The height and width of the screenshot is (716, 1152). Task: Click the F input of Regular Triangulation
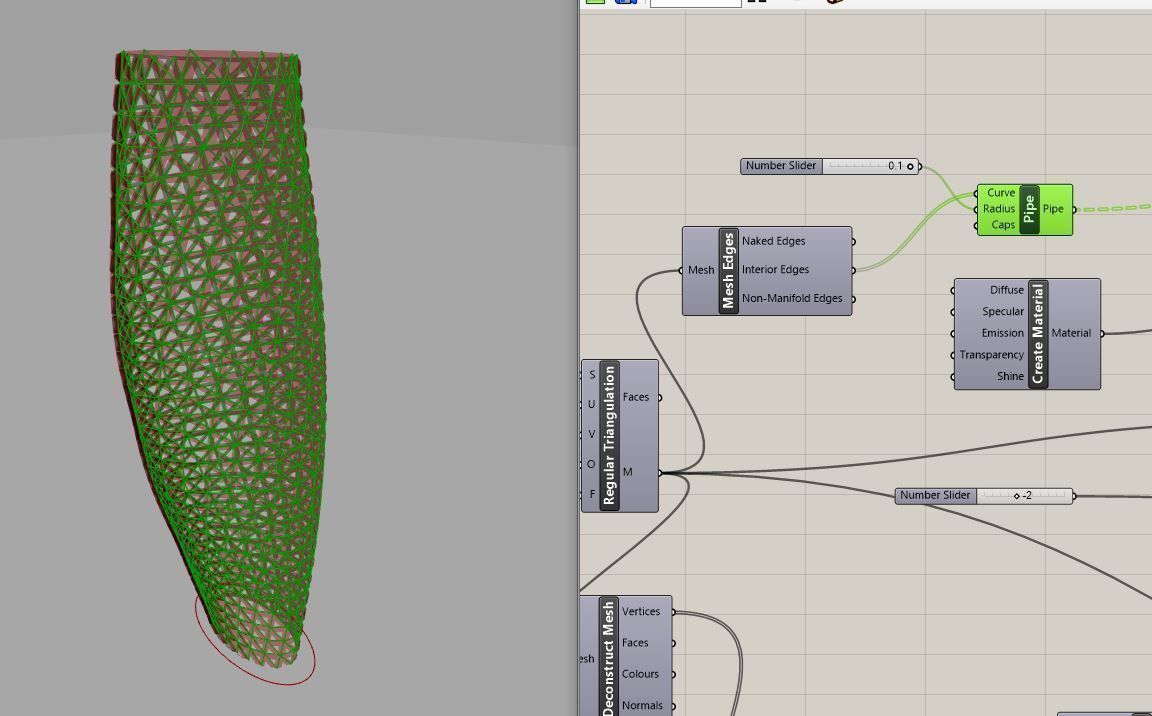(592, 495)
